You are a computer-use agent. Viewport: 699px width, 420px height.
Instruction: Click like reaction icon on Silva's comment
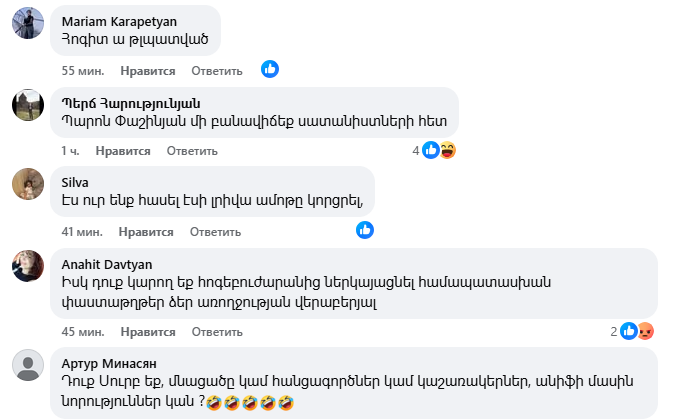(366, 230)
